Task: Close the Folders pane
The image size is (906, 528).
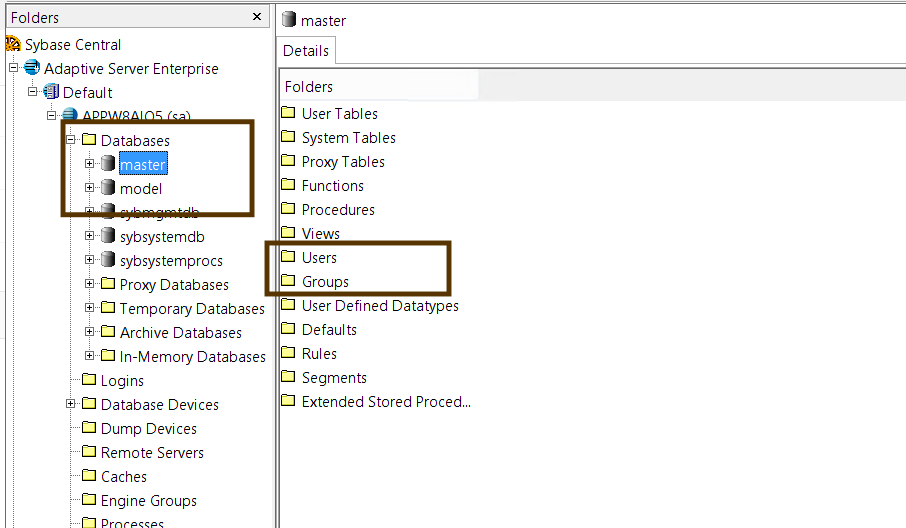Action: [x=257, y=17]
